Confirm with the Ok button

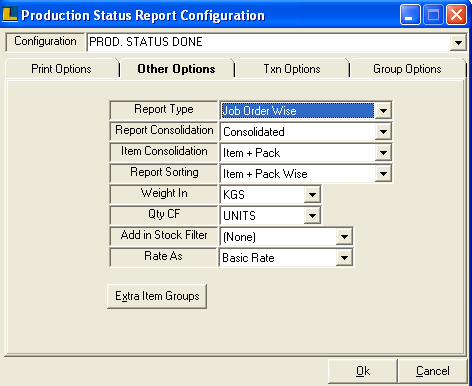tap(363, 371)
